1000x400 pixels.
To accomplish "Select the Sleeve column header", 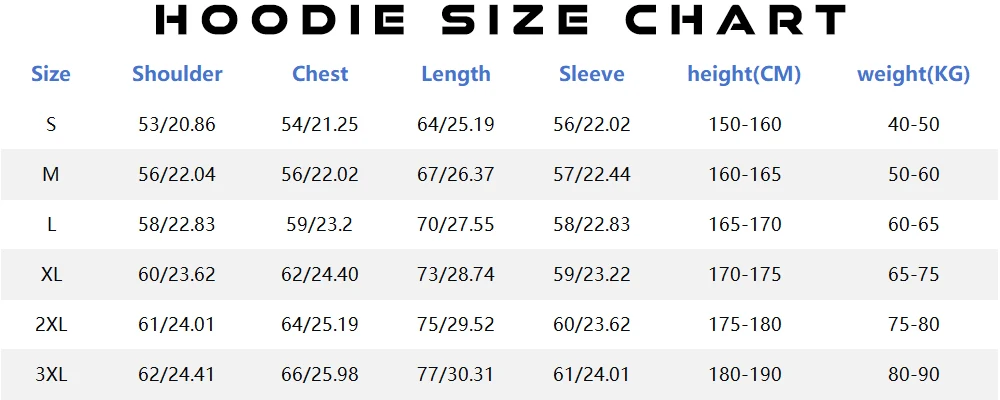I will pos(592,74).
